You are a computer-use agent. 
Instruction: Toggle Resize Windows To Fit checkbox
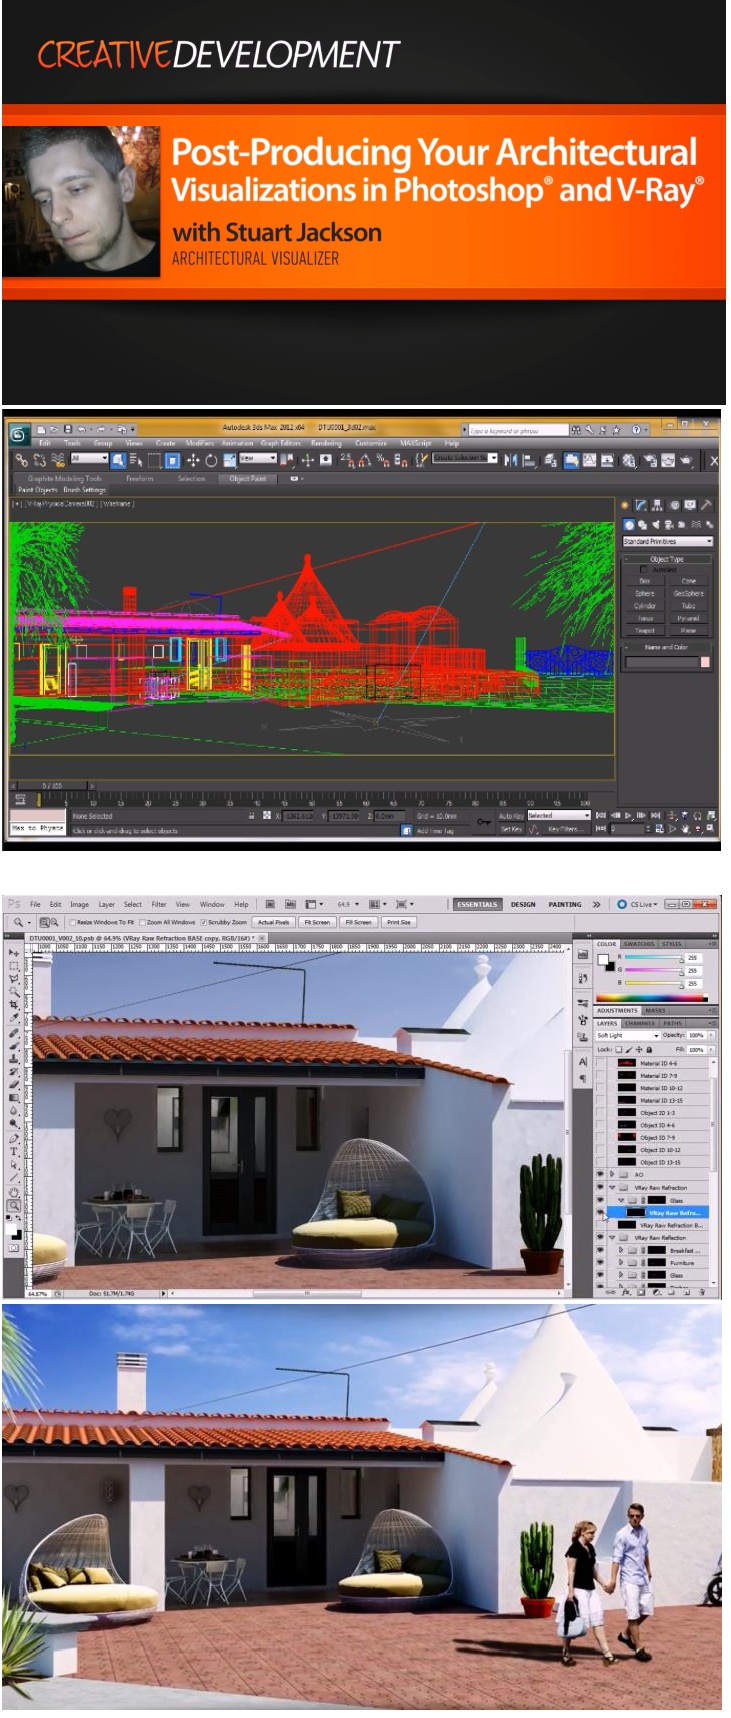[x=72, y=922]
